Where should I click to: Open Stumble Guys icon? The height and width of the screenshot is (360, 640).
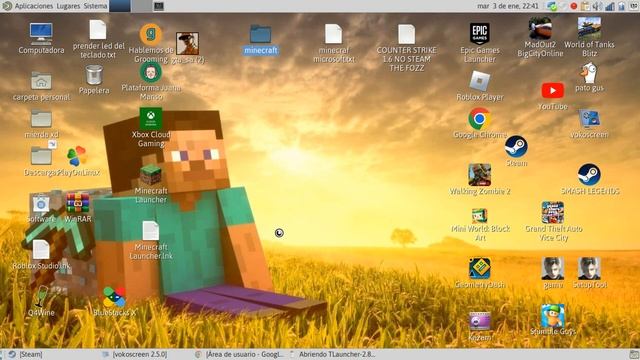tap(553, 315)
